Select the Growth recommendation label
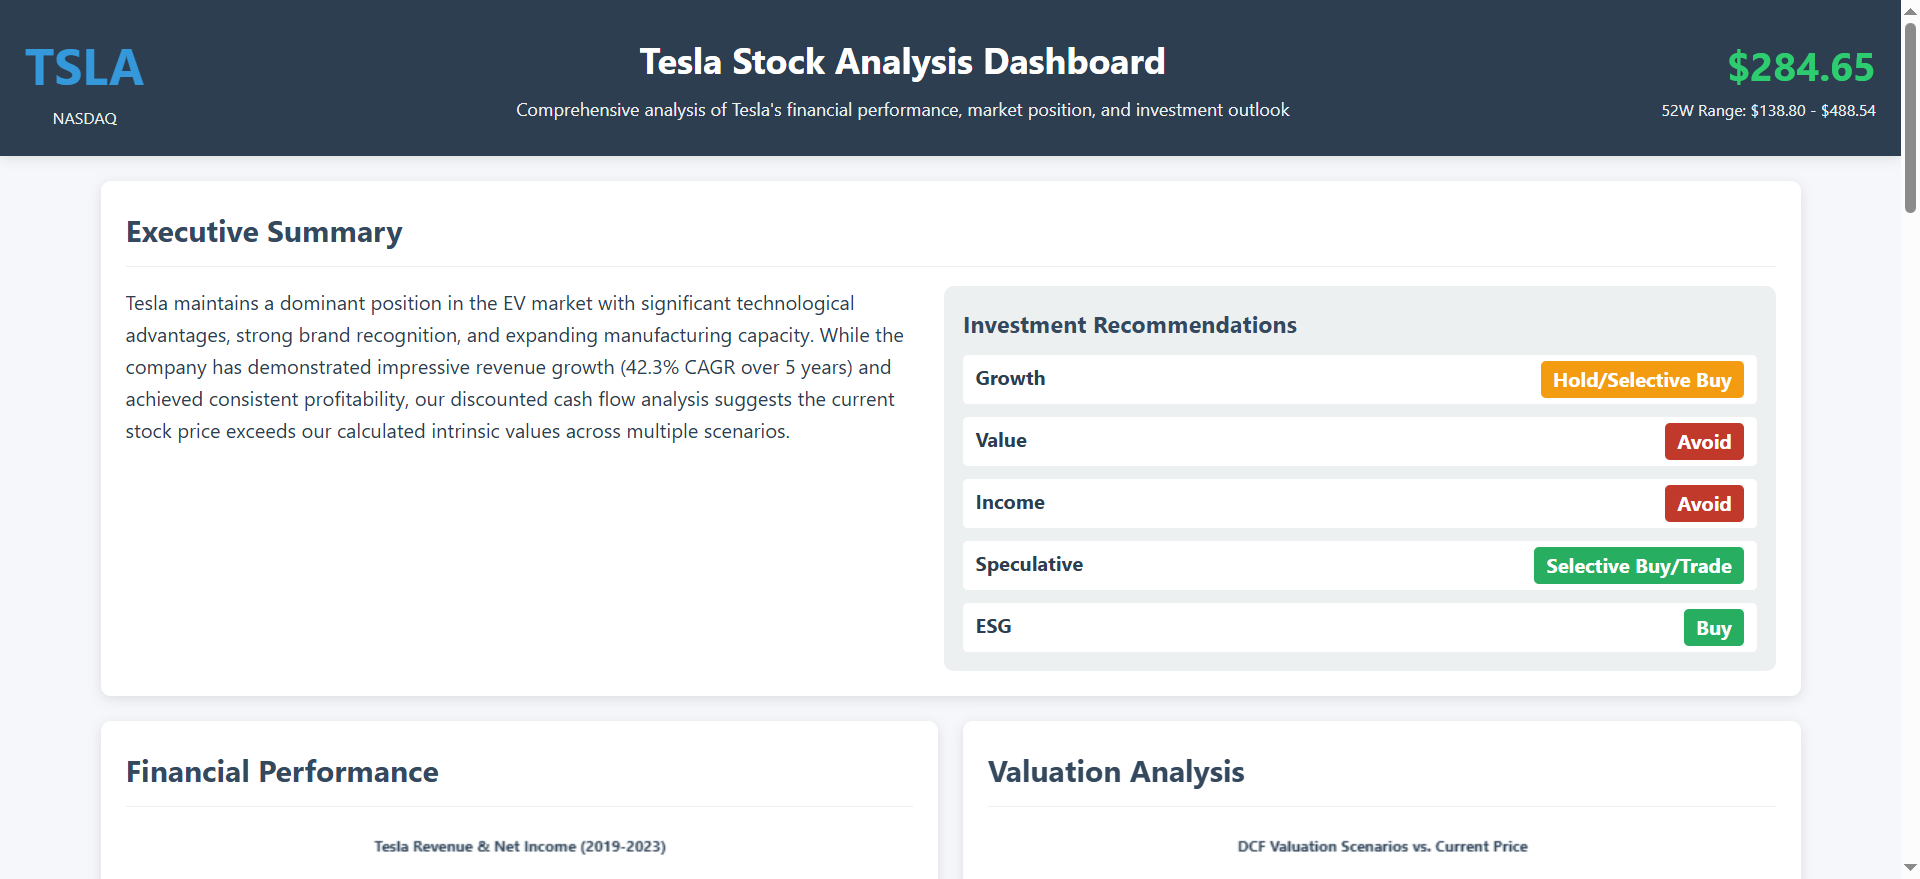The image size is (1920, 879). click(1010, 379)
